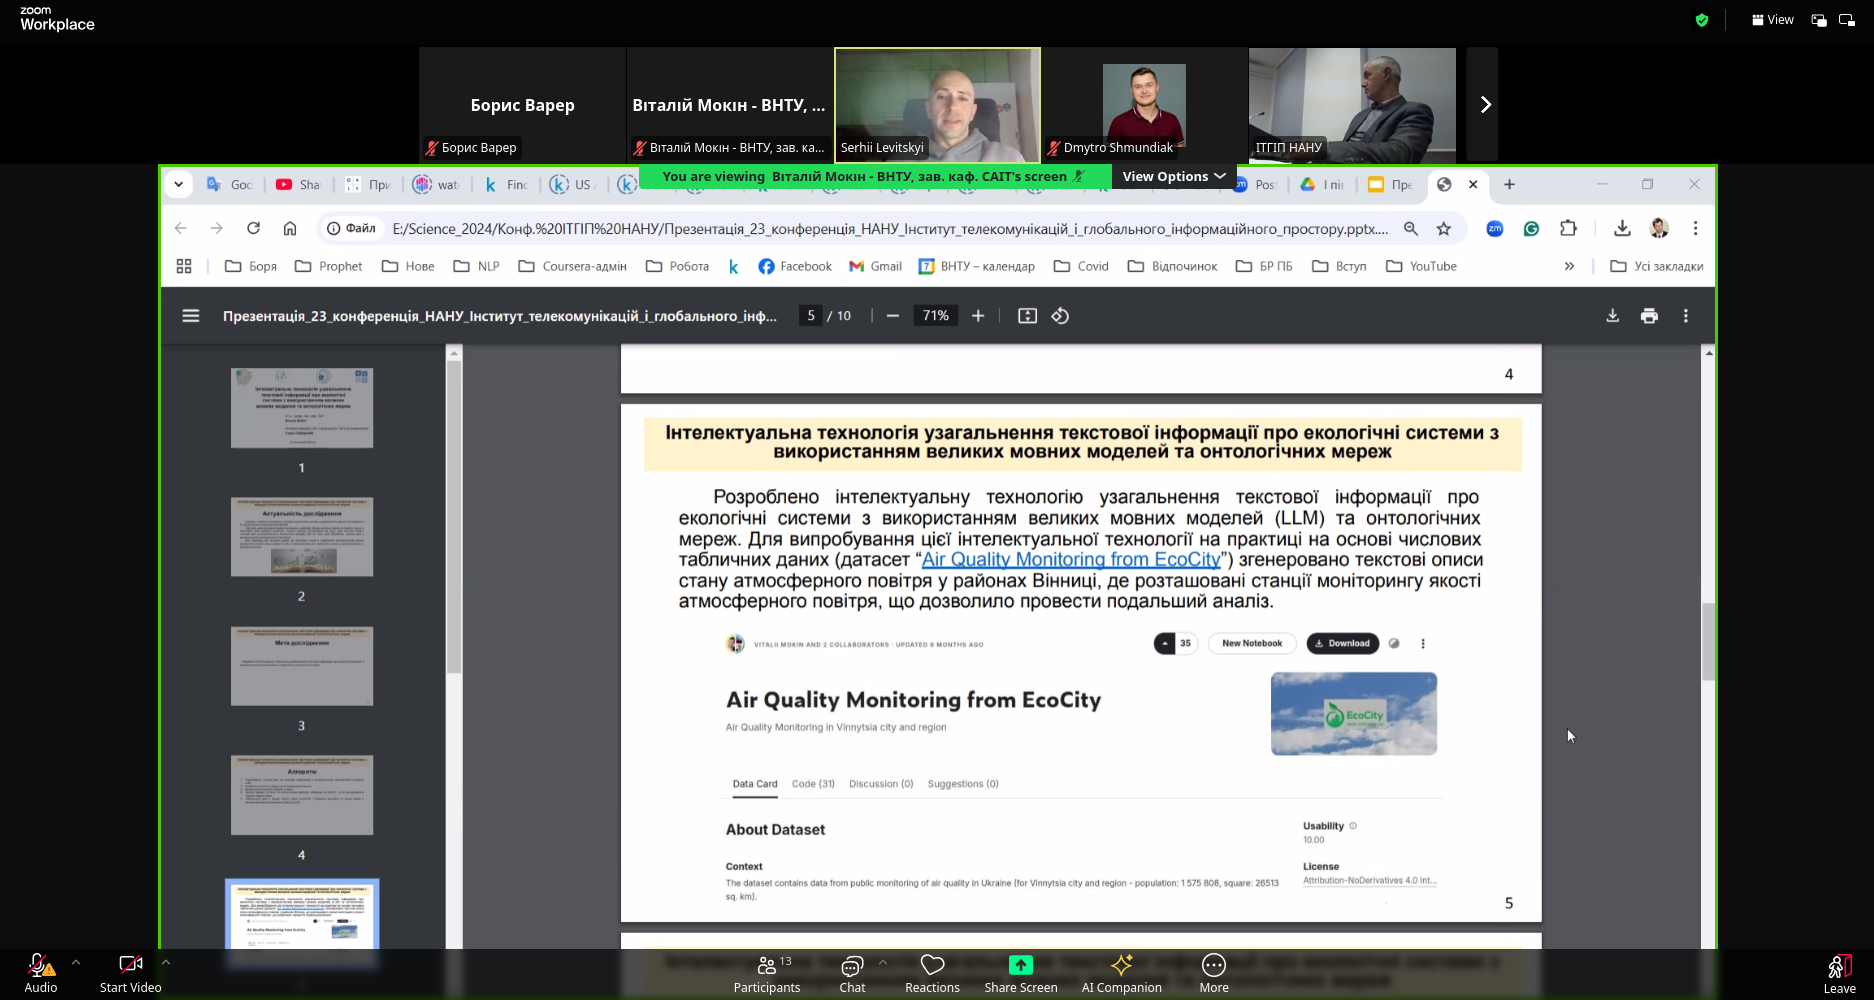Select the Serhii Levitskyi video tile
This screenshot has height=1000, width=1874.
coord(937,105)
